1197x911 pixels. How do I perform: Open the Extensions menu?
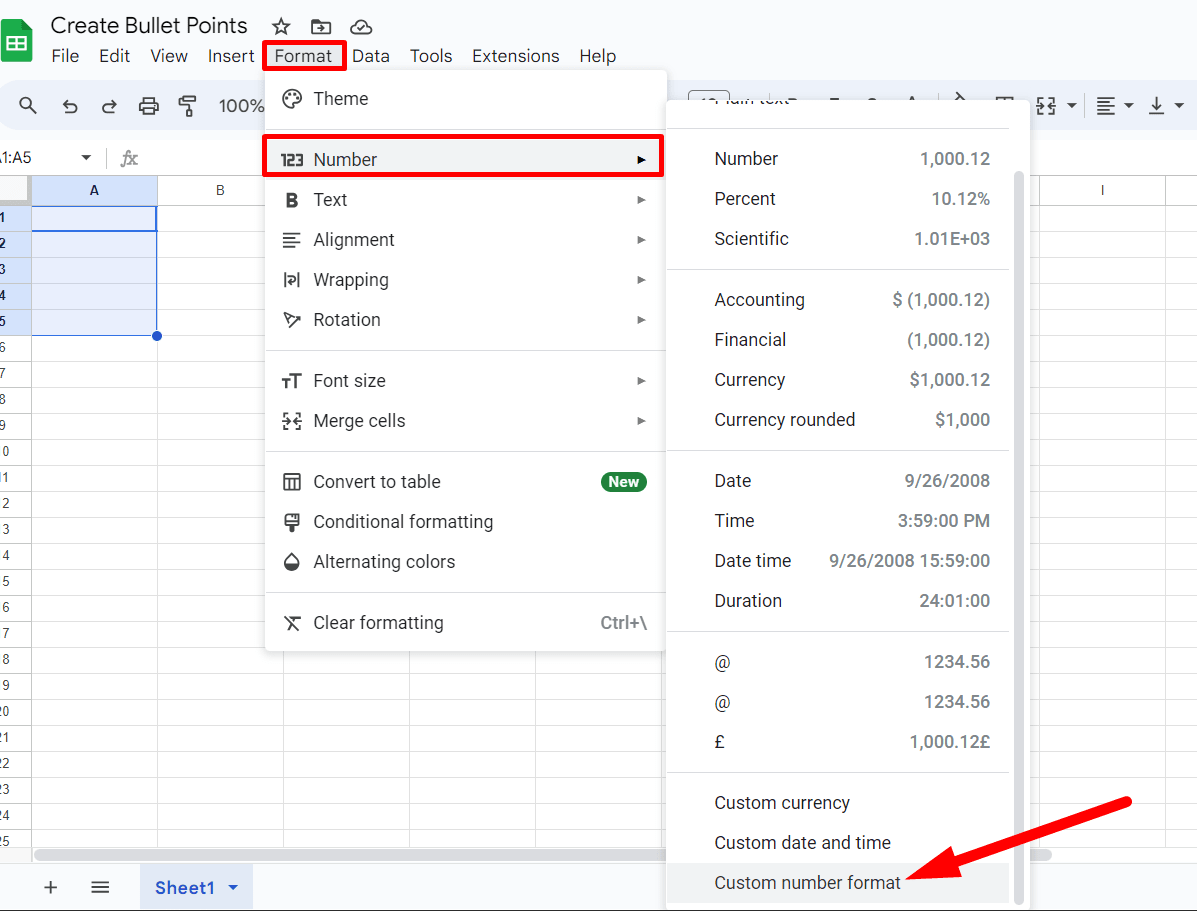[515, 56]
